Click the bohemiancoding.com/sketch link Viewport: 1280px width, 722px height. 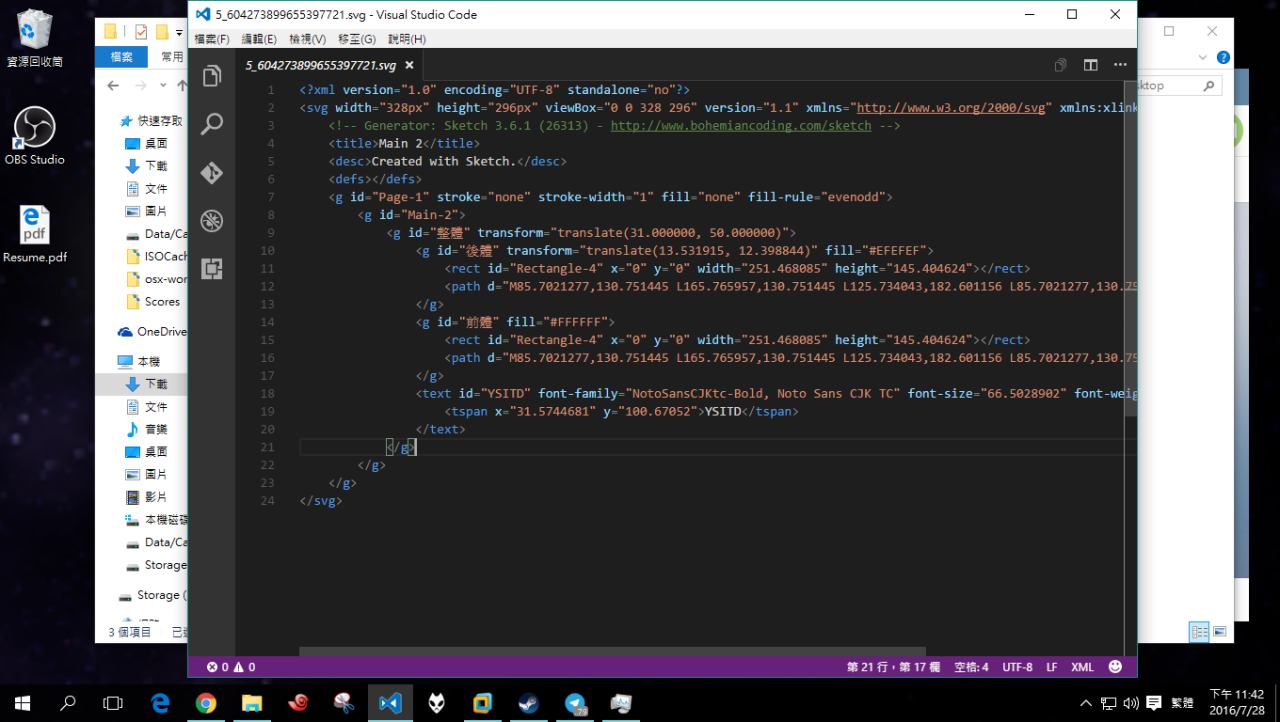[740, 126]
